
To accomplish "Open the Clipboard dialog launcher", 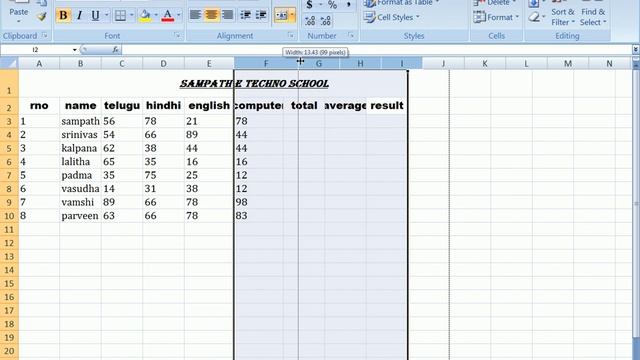I will pos(45,36).
